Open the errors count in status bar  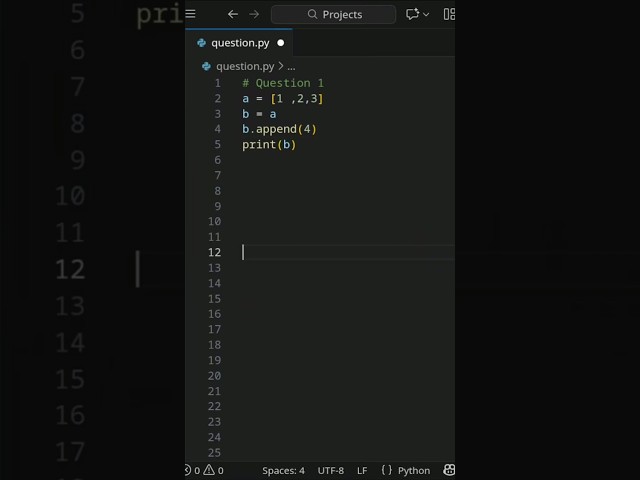pos(192,470)
